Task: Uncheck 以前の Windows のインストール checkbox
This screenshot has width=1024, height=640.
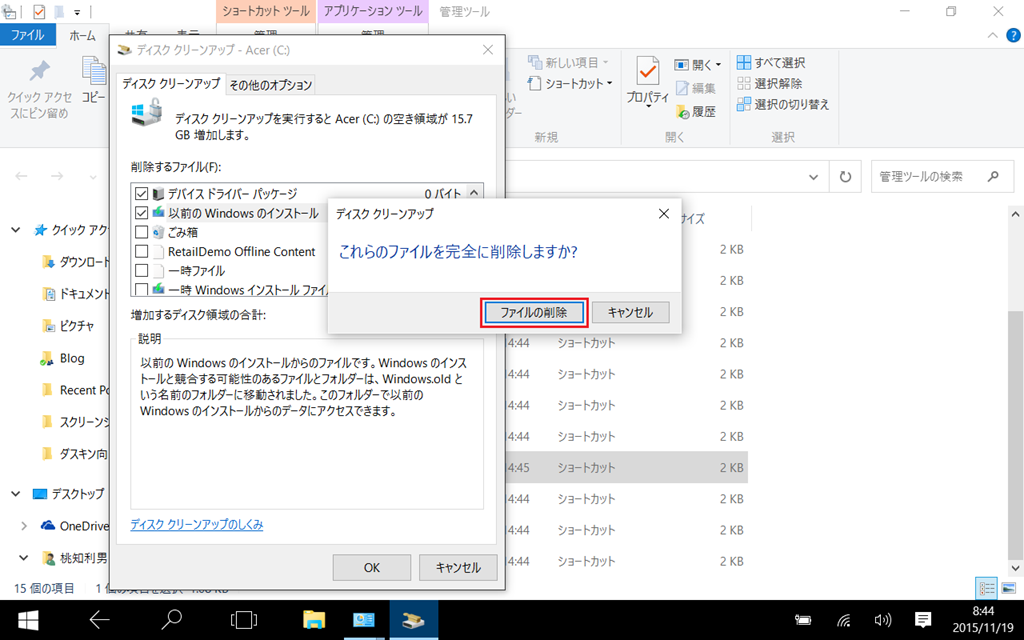Action: tap(141, 213)
